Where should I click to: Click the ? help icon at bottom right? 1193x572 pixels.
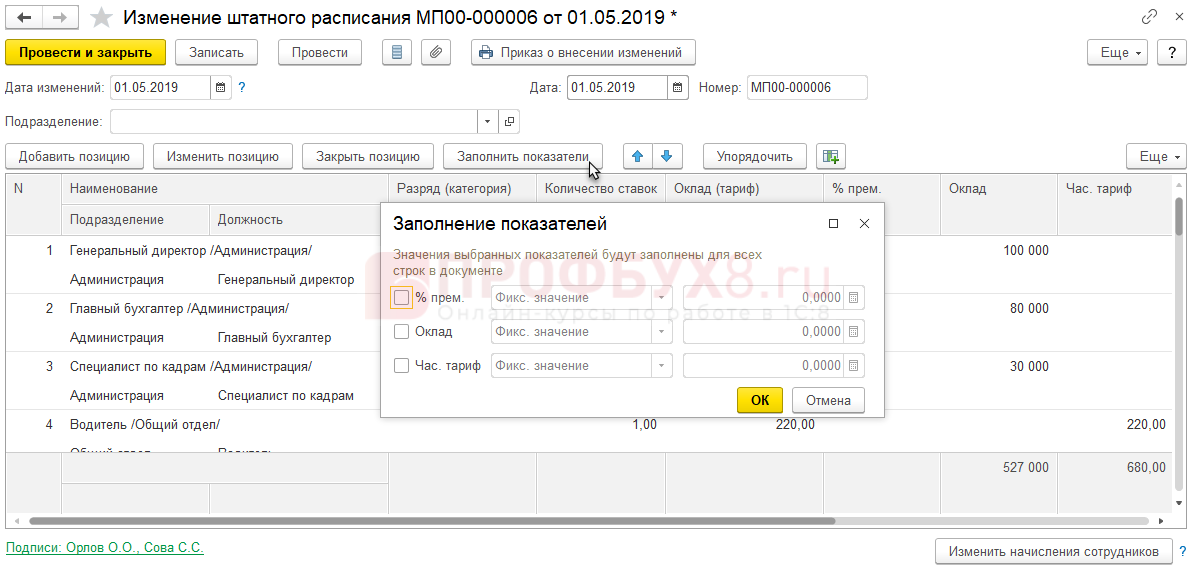click(1182, 550)
